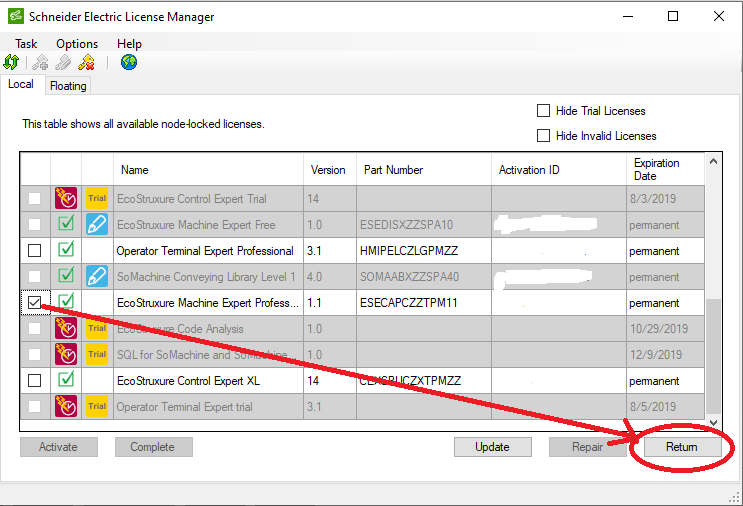Click yellow Trial badge of EcoStruxure Code Analysis
The height and width of the screenshot is (506, 743).
pyautogui.click(x=97, y=328)
